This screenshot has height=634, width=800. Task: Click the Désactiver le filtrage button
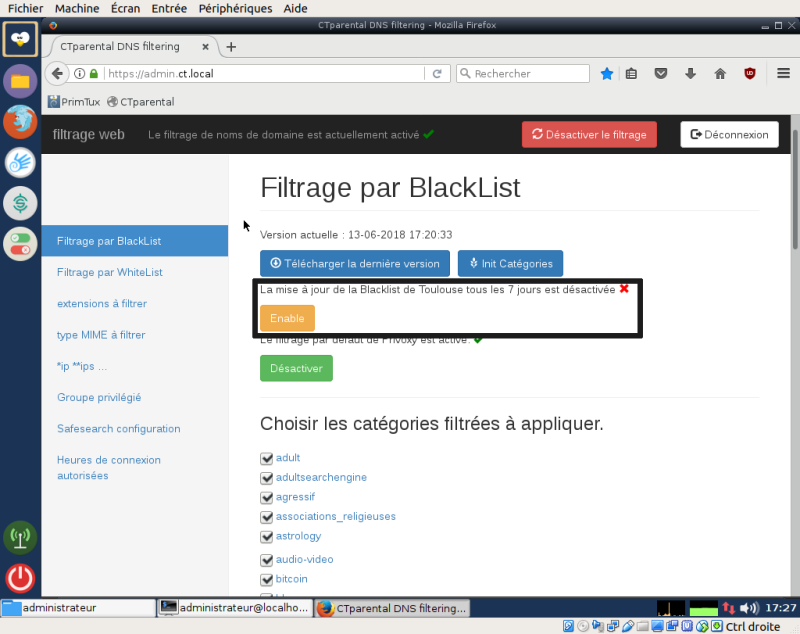pos(589,135)
